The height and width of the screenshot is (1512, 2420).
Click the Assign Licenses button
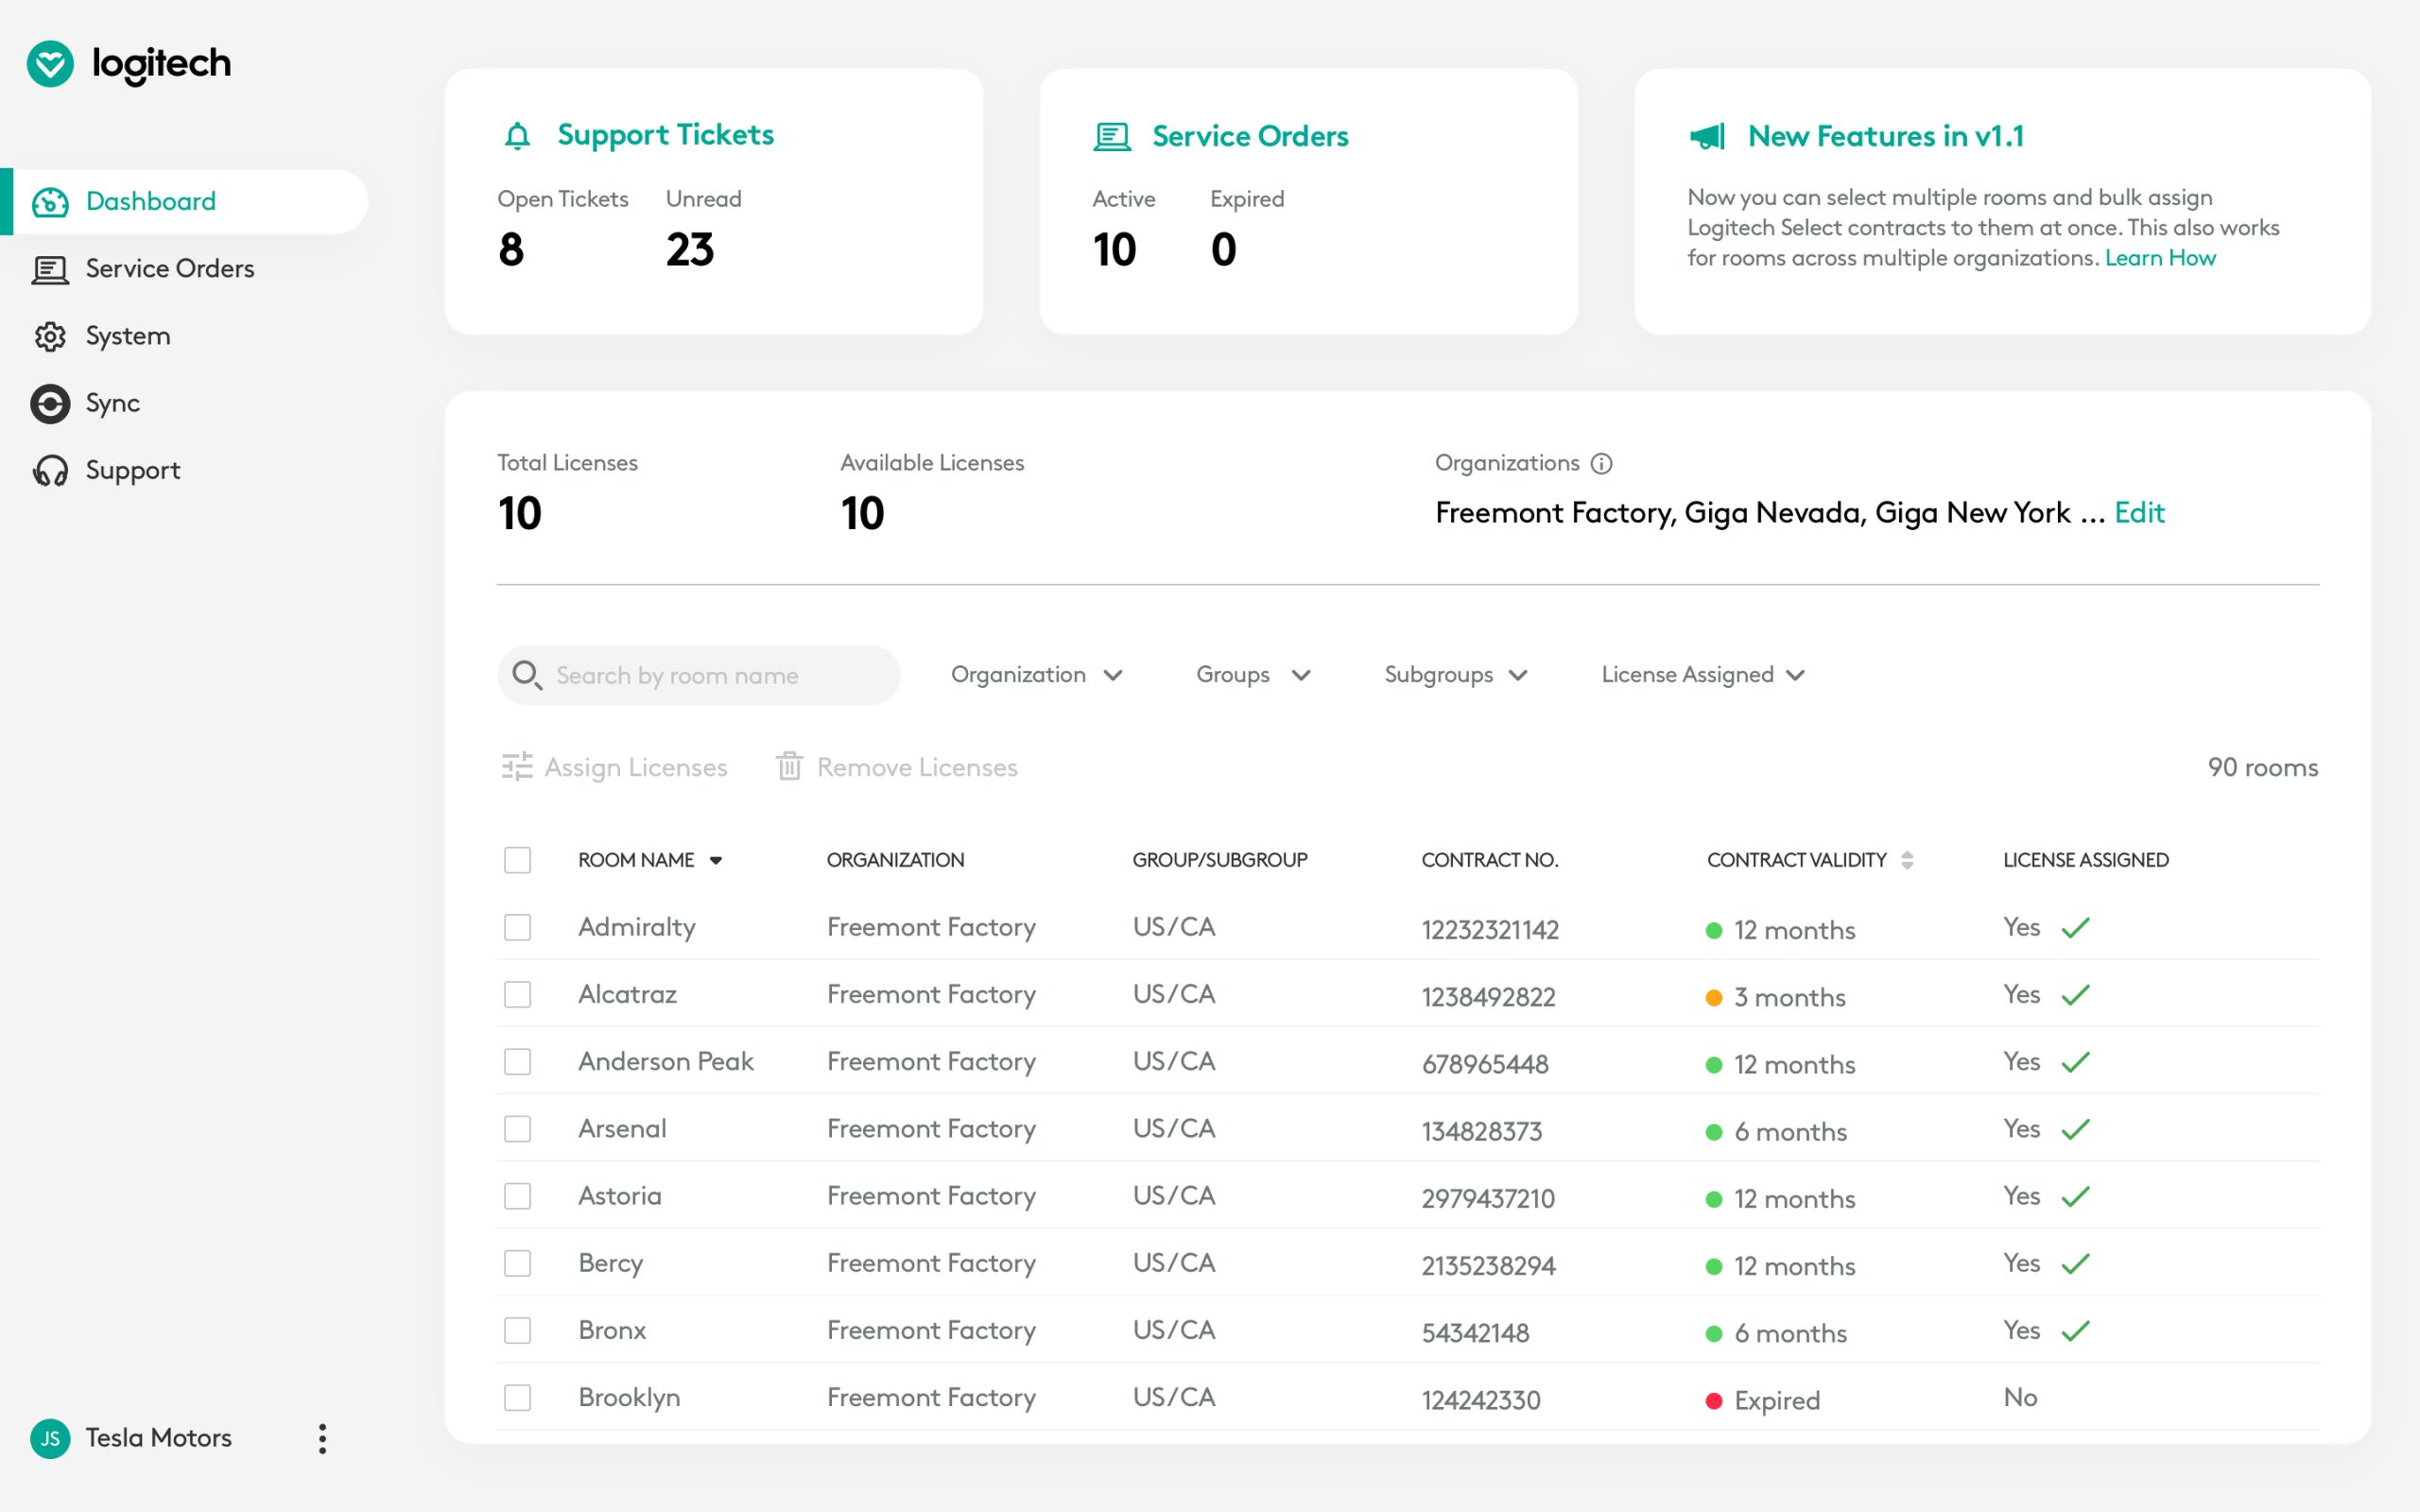614,767
